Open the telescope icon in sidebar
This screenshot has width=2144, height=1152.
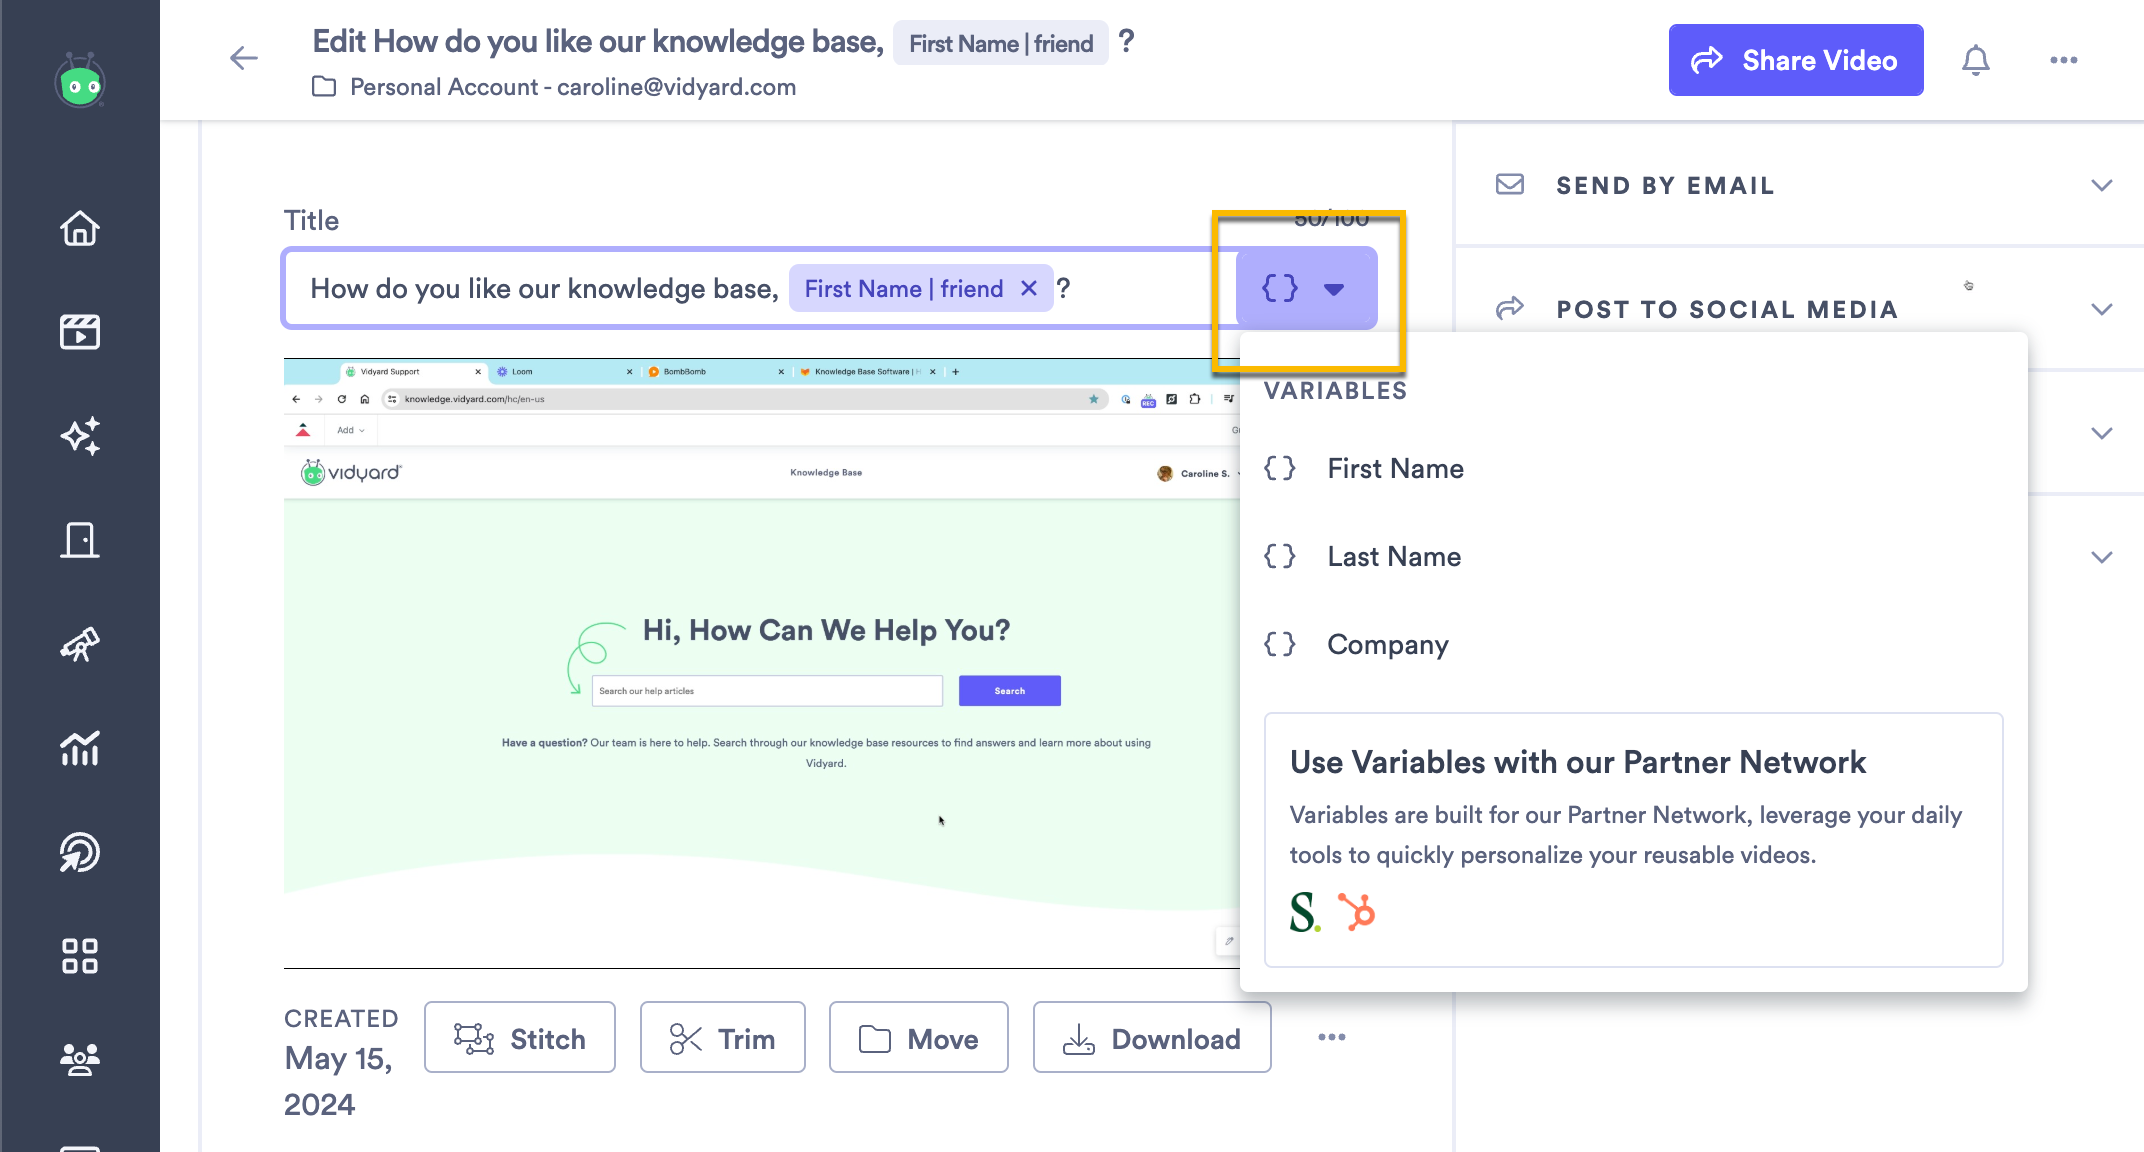coord(80,644)
